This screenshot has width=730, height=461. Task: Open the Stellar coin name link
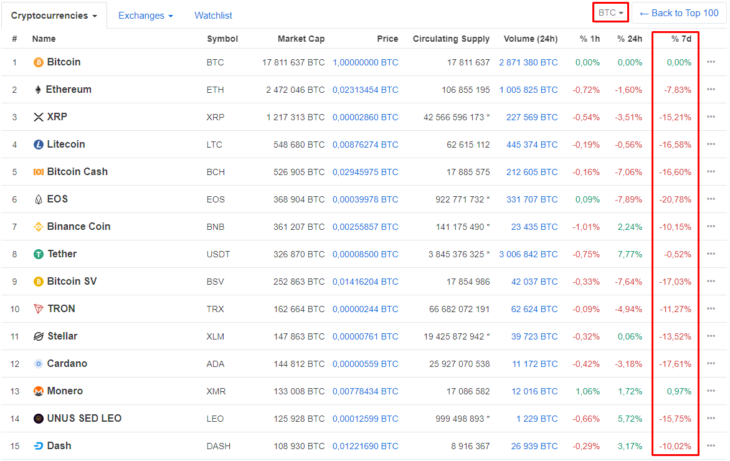62,336
